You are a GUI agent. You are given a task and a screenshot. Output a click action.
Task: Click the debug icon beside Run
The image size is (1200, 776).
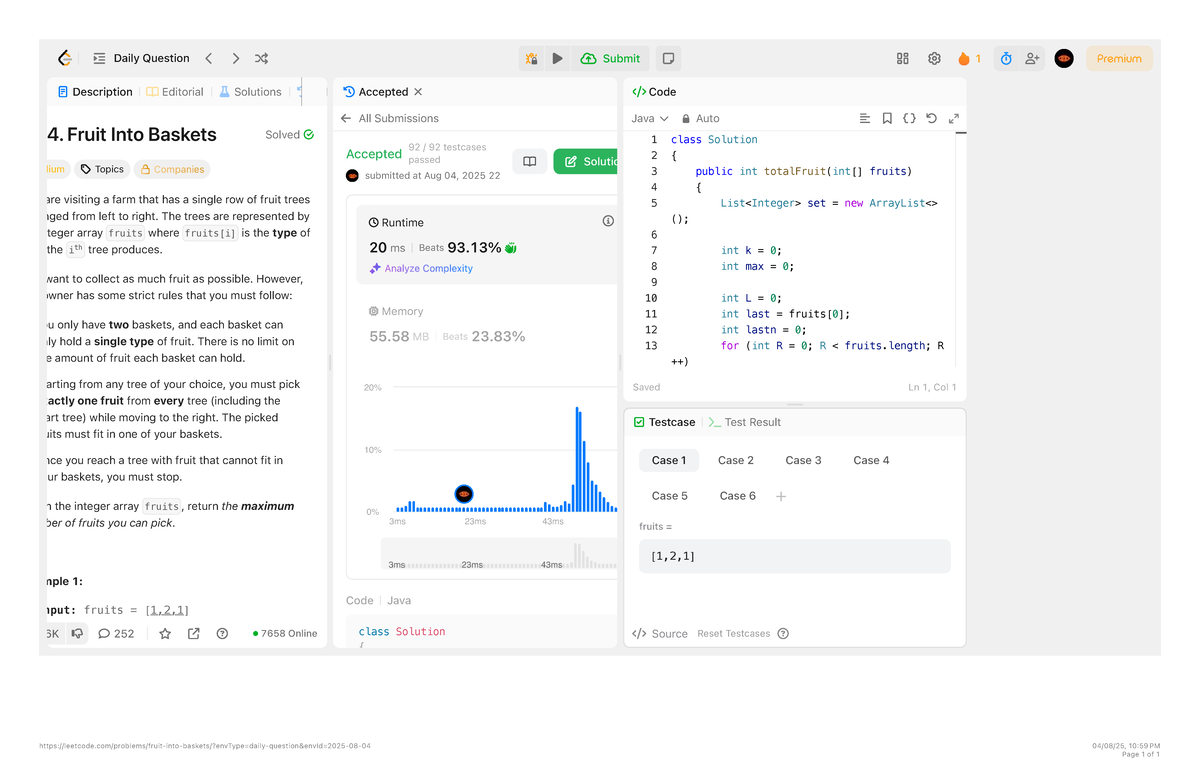click(531, 58)
